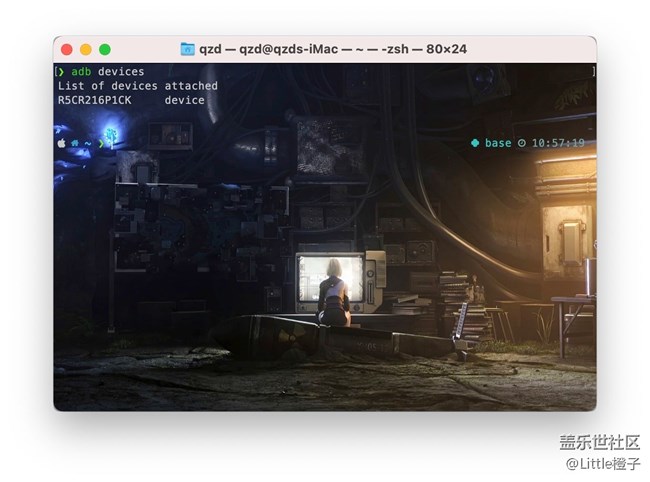This screenshot has width=650, height=482.
Task: Close the terminal window with red button
Action: click(67, 49)
